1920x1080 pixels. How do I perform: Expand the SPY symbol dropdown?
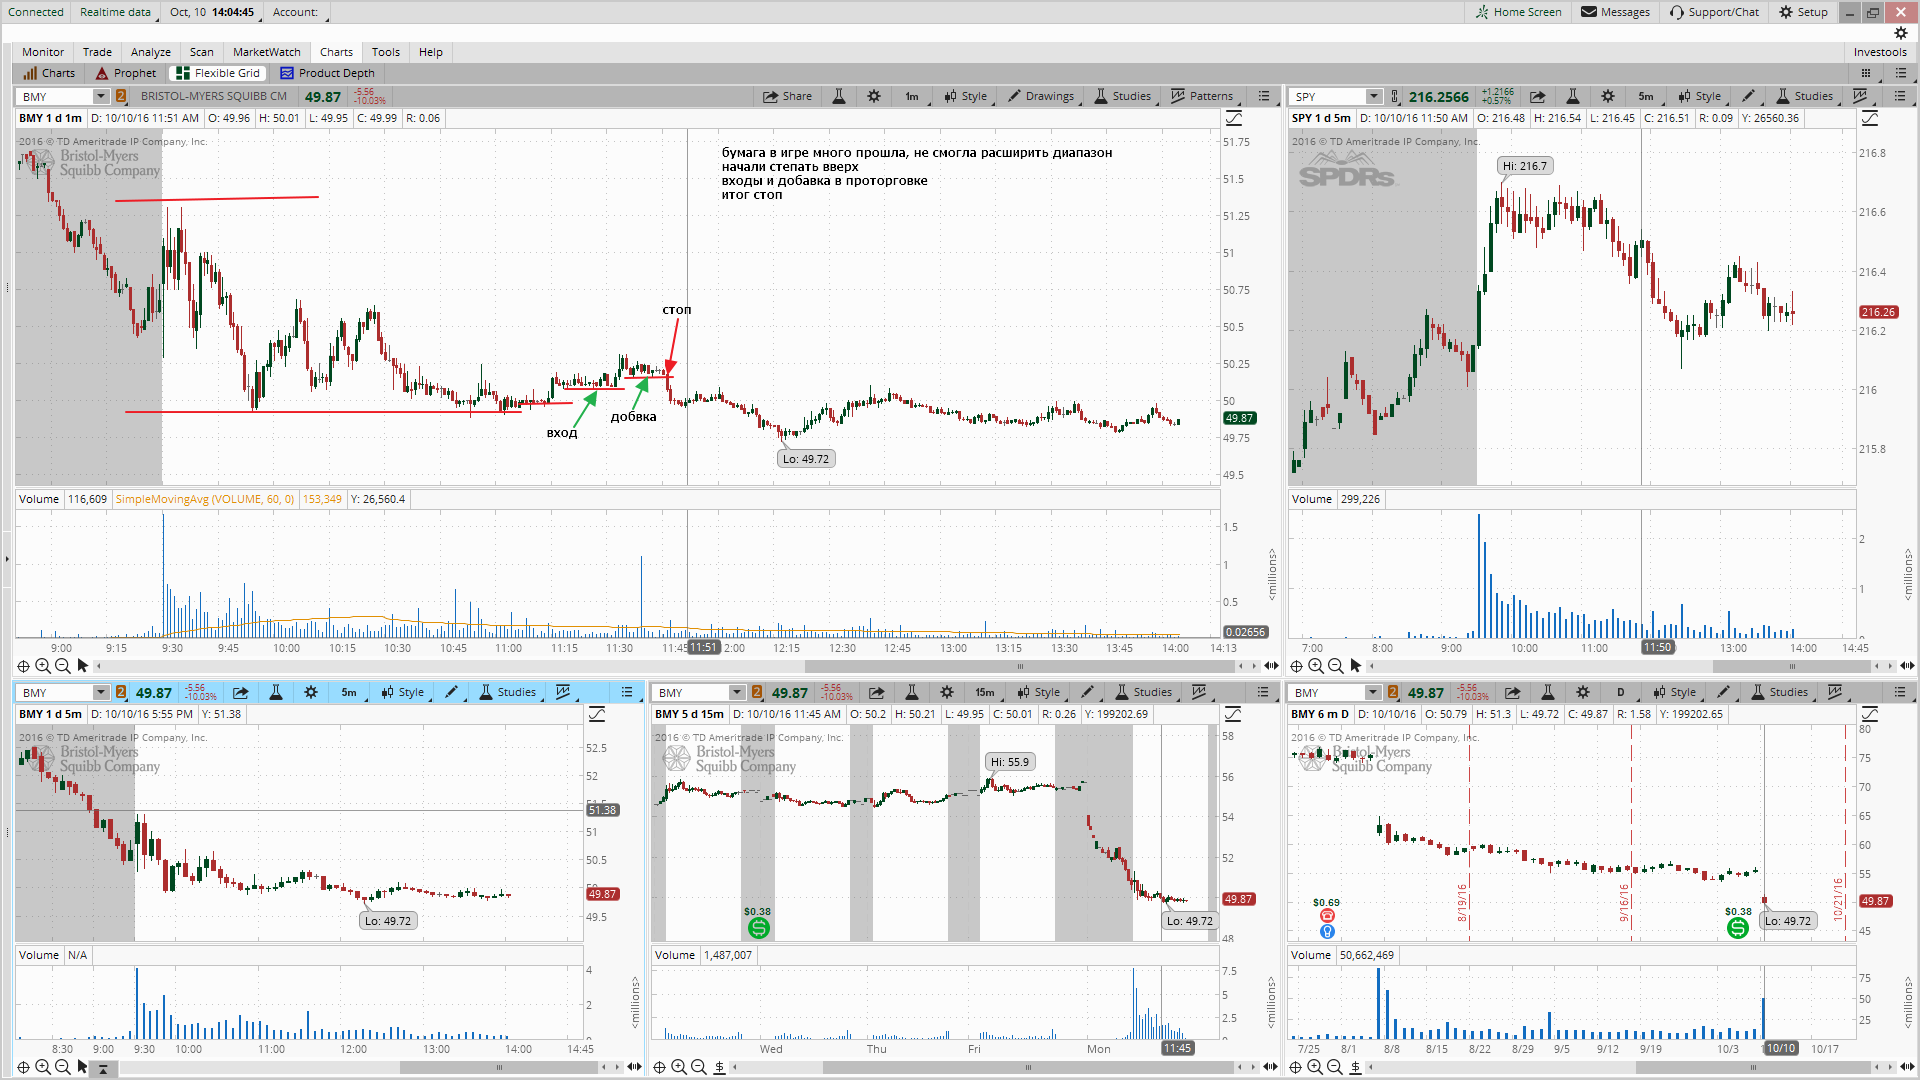[1374, 96]
